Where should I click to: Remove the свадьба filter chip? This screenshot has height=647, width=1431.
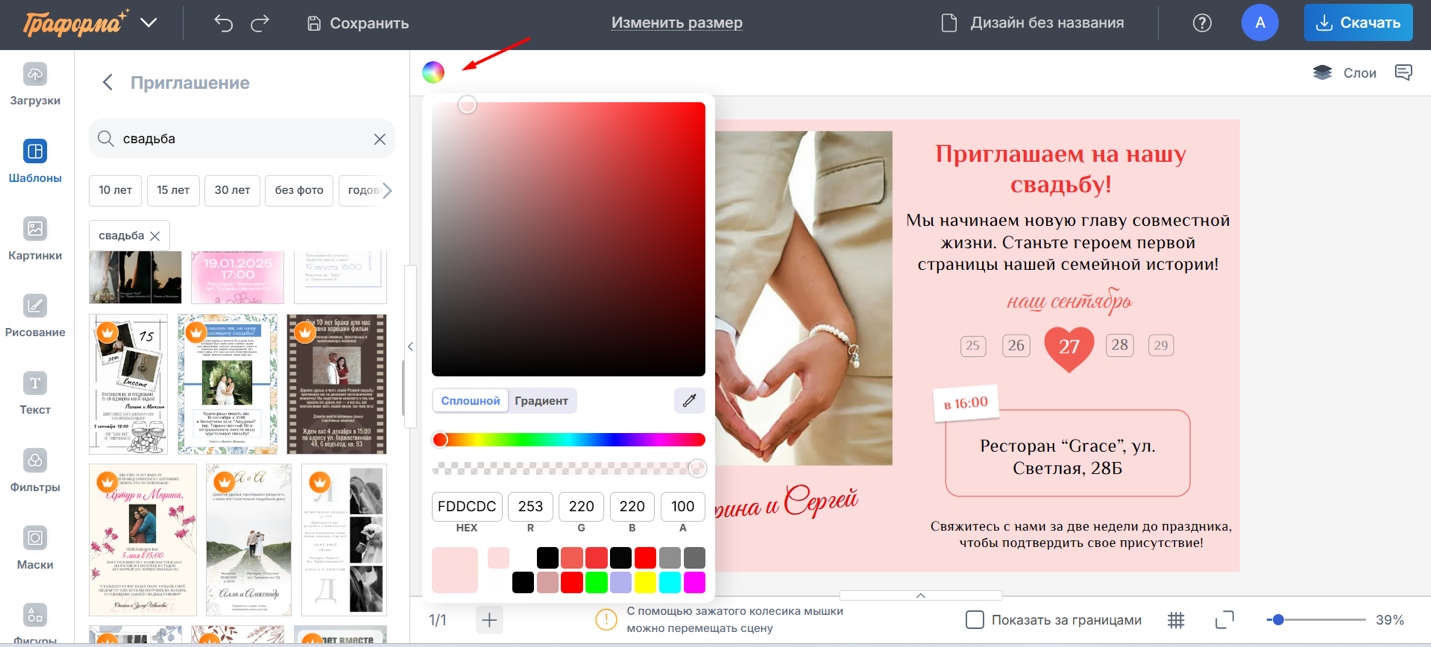(x=155, y=235)
